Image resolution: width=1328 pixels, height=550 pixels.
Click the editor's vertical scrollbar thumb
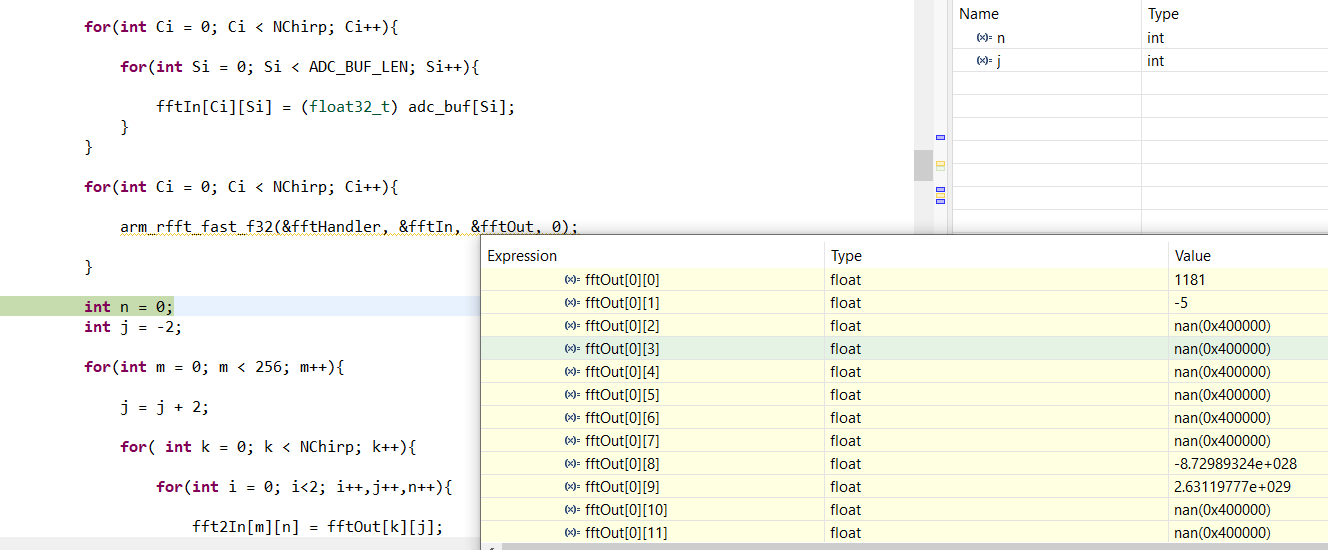(x=923, y=165)
